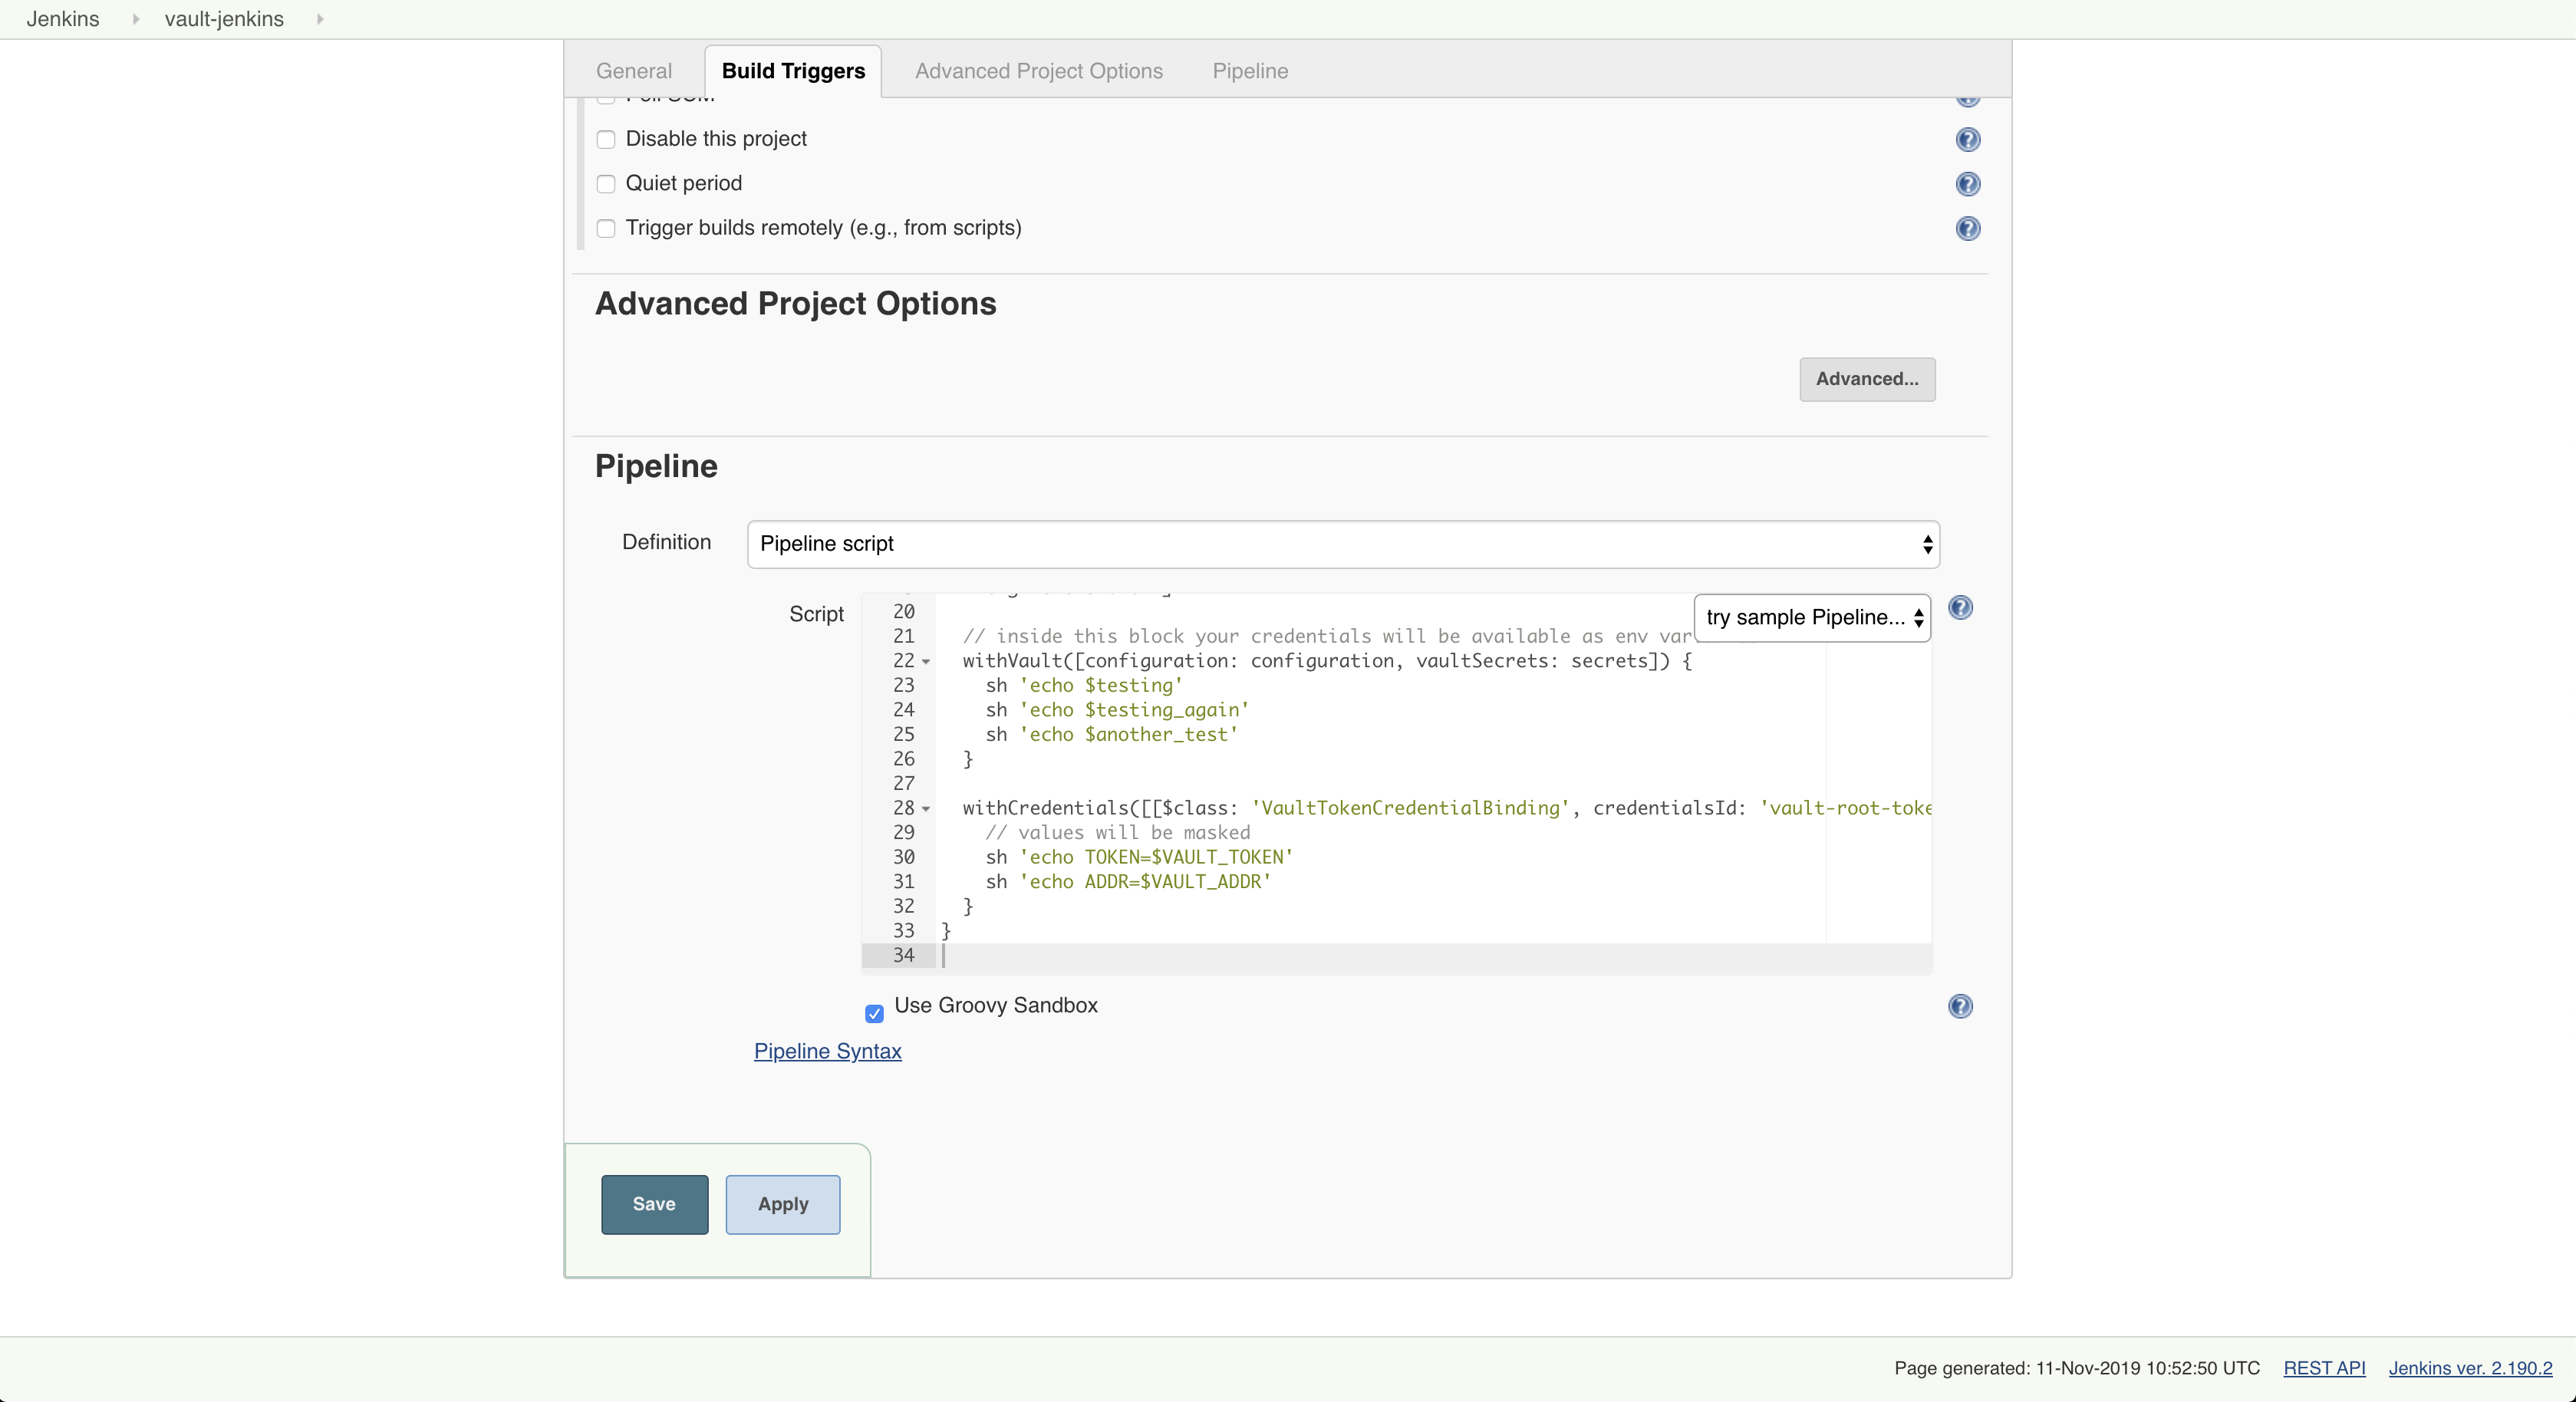Enable the Quiet period checkbox

(x=606, y=181)
